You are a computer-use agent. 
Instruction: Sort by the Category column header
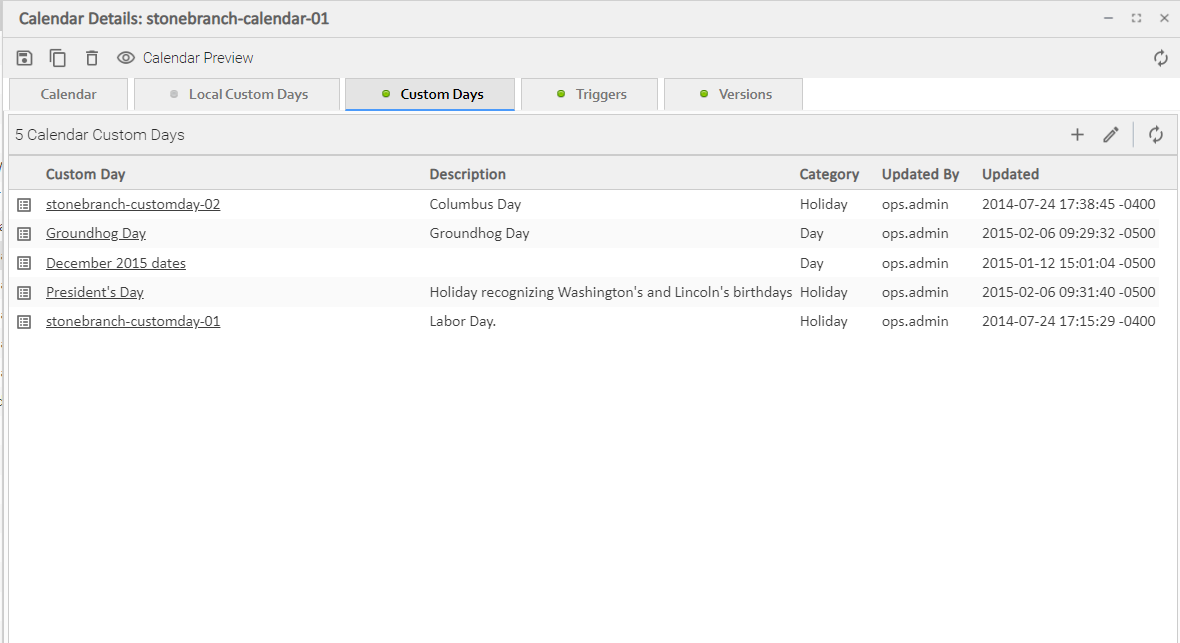[829, 174]
